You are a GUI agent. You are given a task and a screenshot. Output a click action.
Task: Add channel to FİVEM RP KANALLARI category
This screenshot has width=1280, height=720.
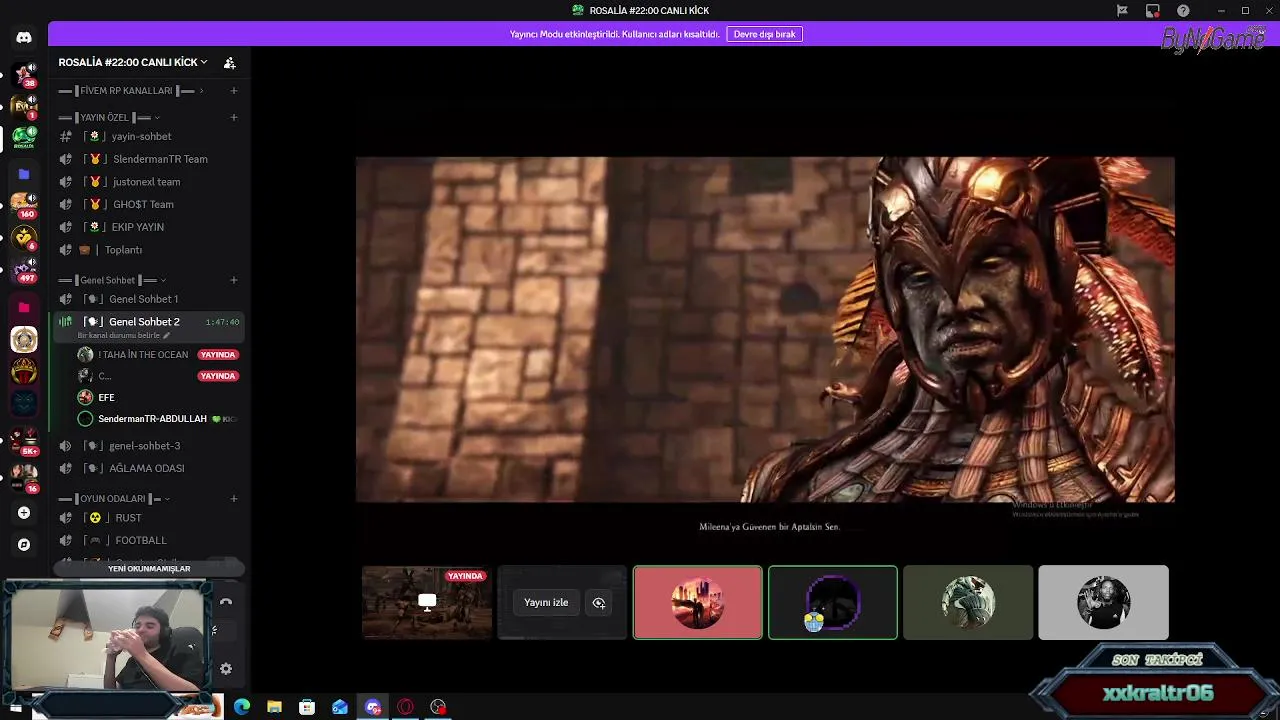(234, 91)
